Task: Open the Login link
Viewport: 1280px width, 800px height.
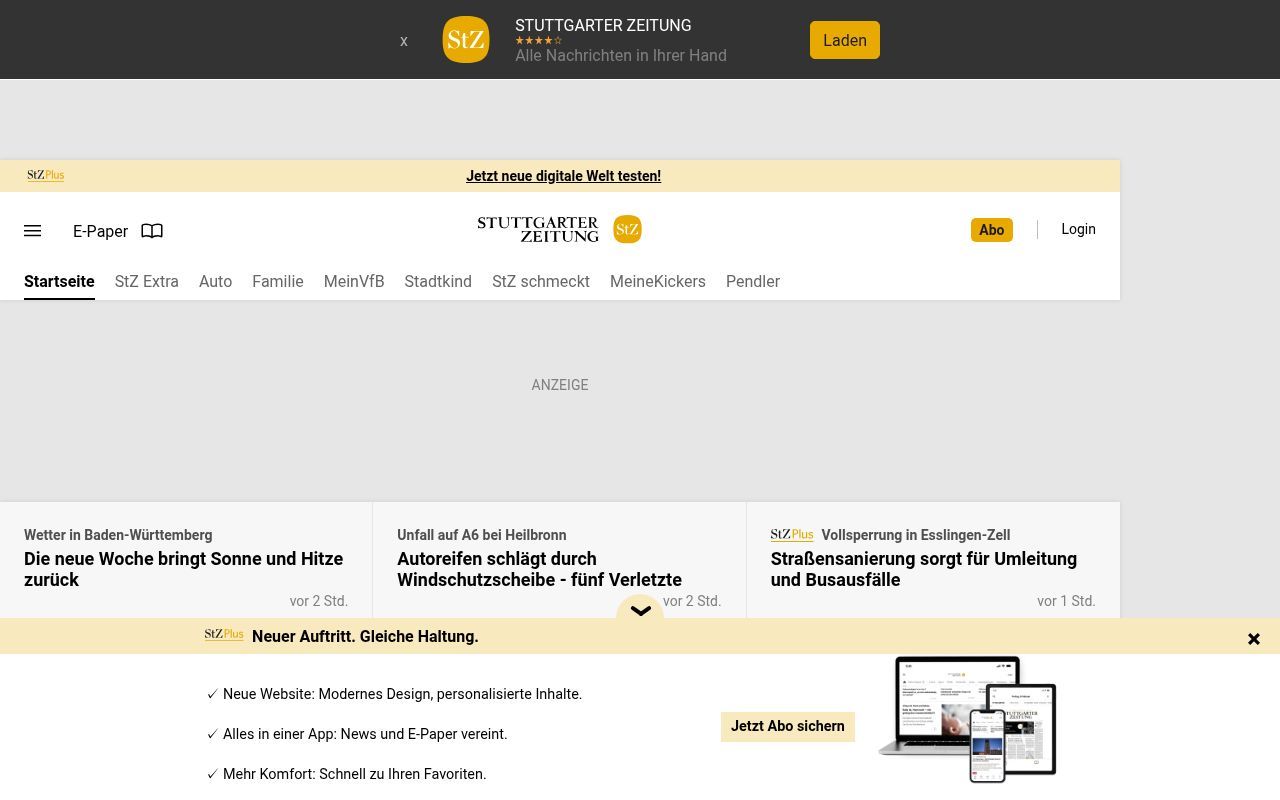Action: tap(1078, 229)
